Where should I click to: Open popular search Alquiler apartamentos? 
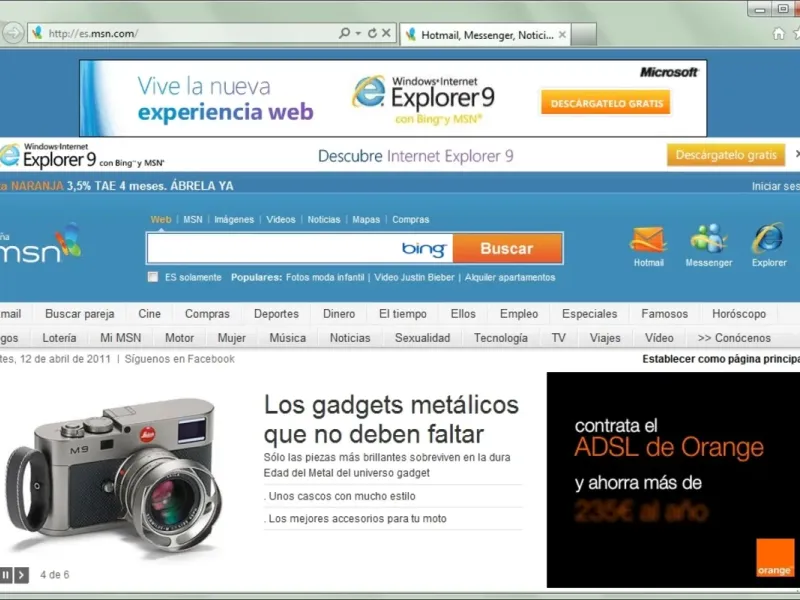(510, 277)
